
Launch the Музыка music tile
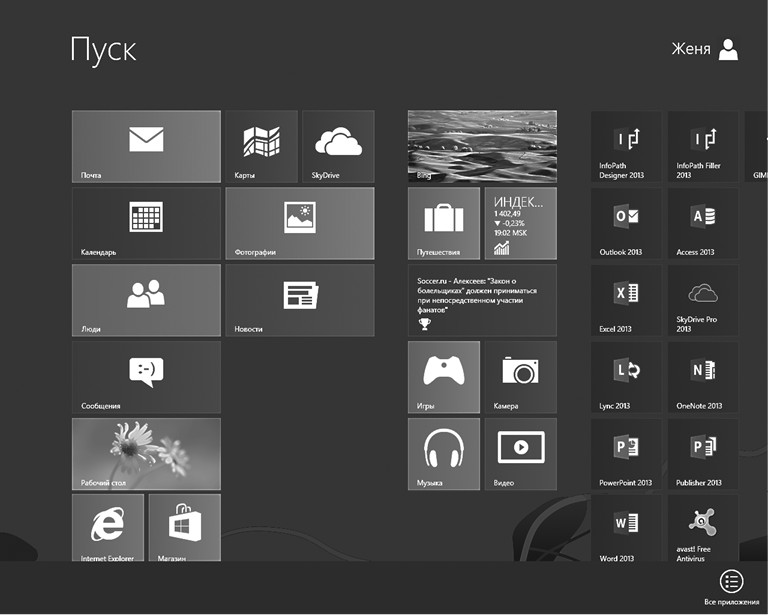click(444, 454)
